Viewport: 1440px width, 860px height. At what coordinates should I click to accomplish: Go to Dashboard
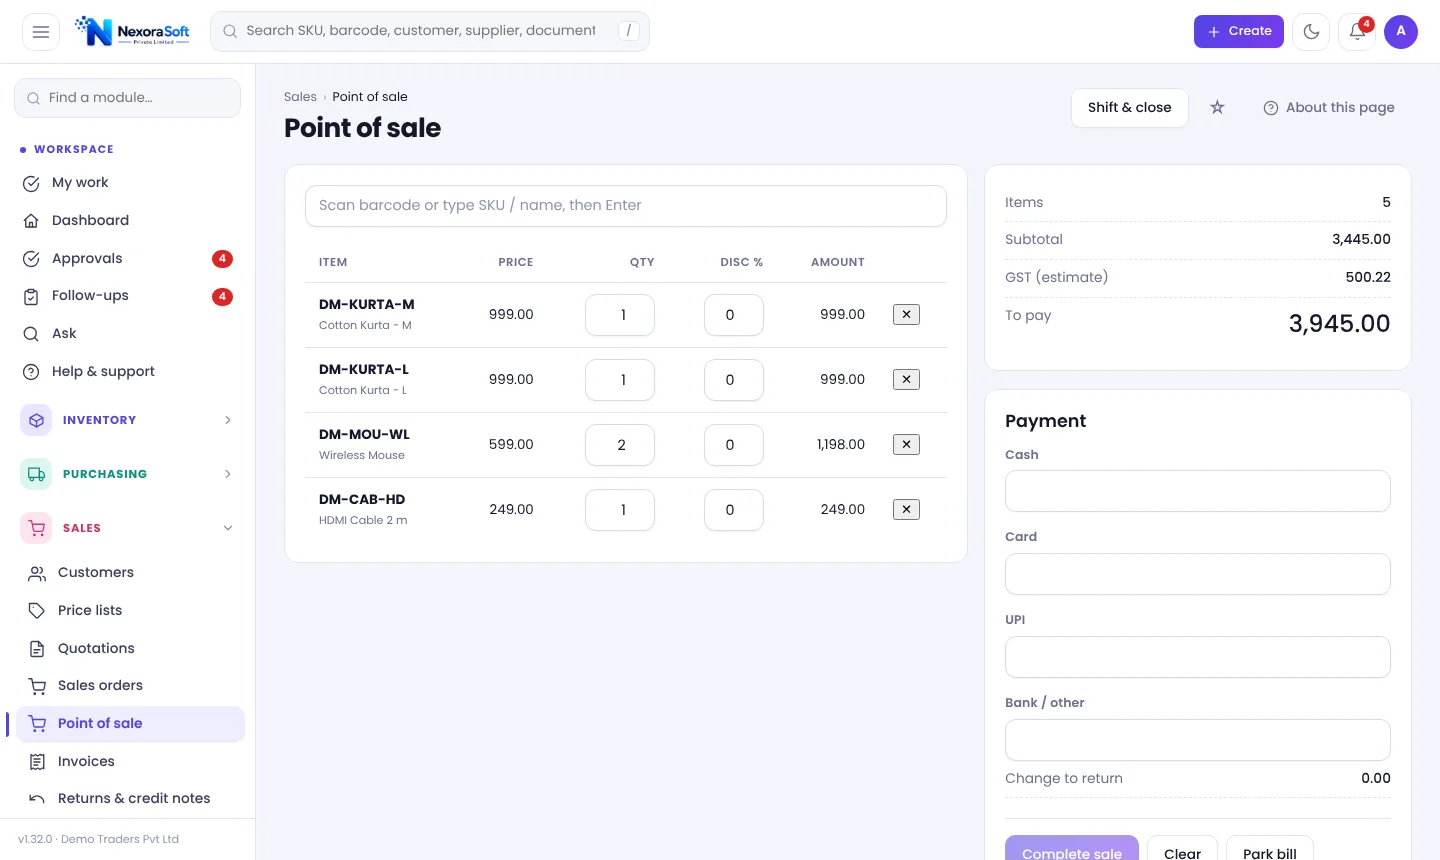pyautogui.click(x=127, y=221)
